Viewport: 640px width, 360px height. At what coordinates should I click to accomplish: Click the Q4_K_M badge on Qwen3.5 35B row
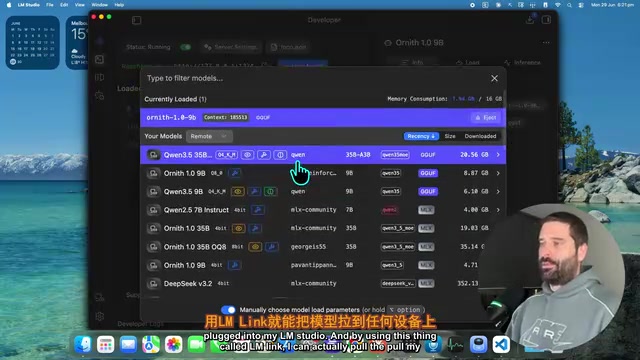click(x=227, y=155)
